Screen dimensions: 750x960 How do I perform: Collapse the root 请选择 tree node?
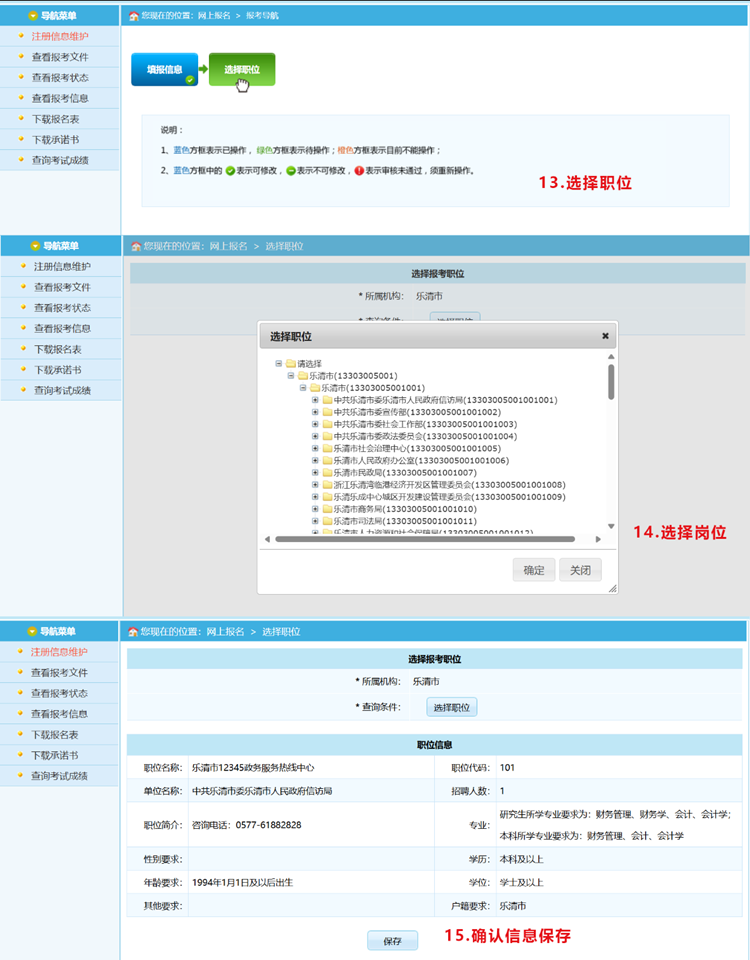(279, 364)
